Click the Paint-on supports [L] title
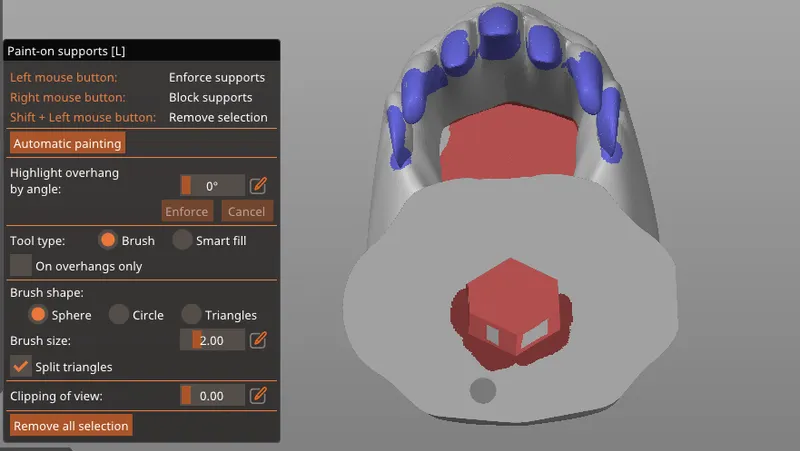800x451 pixels. click(66, 51)
